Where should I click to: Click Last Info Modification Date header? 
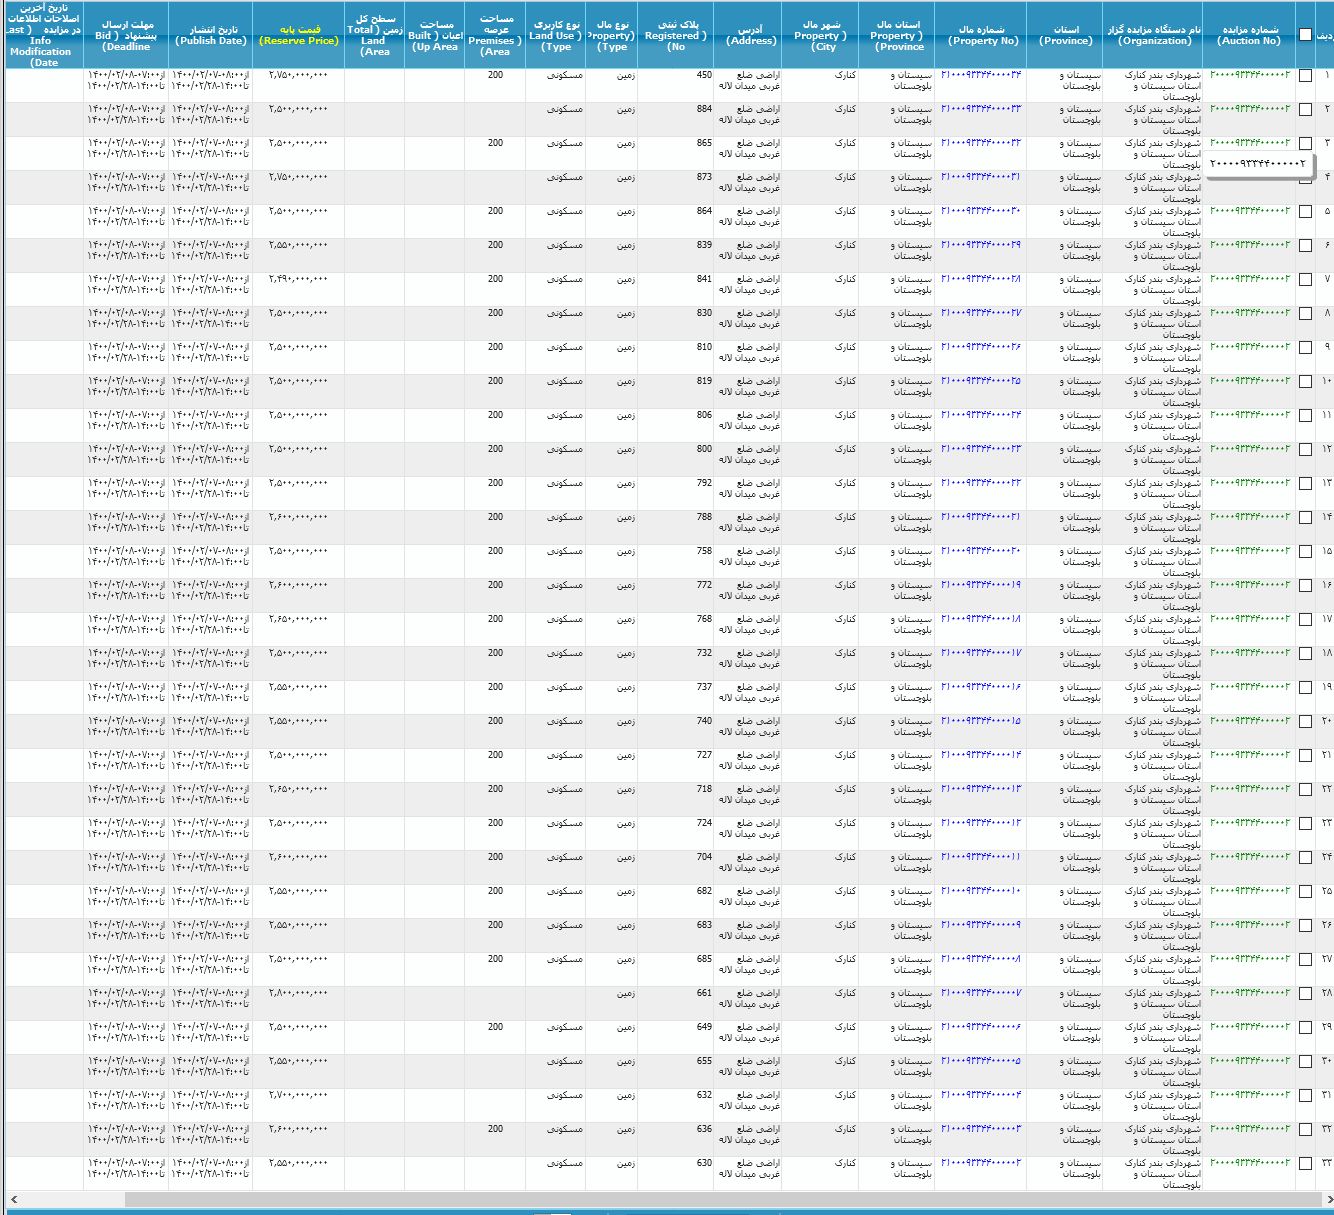43,35
